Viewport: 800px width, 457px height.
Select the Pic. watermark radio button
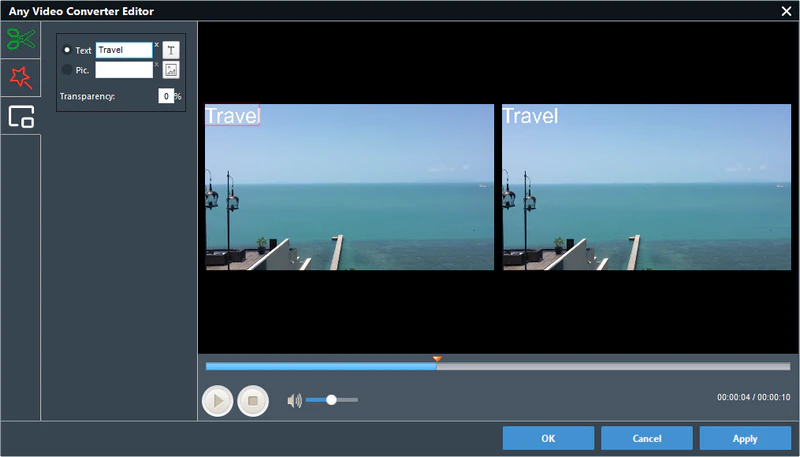[x=67, y=70]
